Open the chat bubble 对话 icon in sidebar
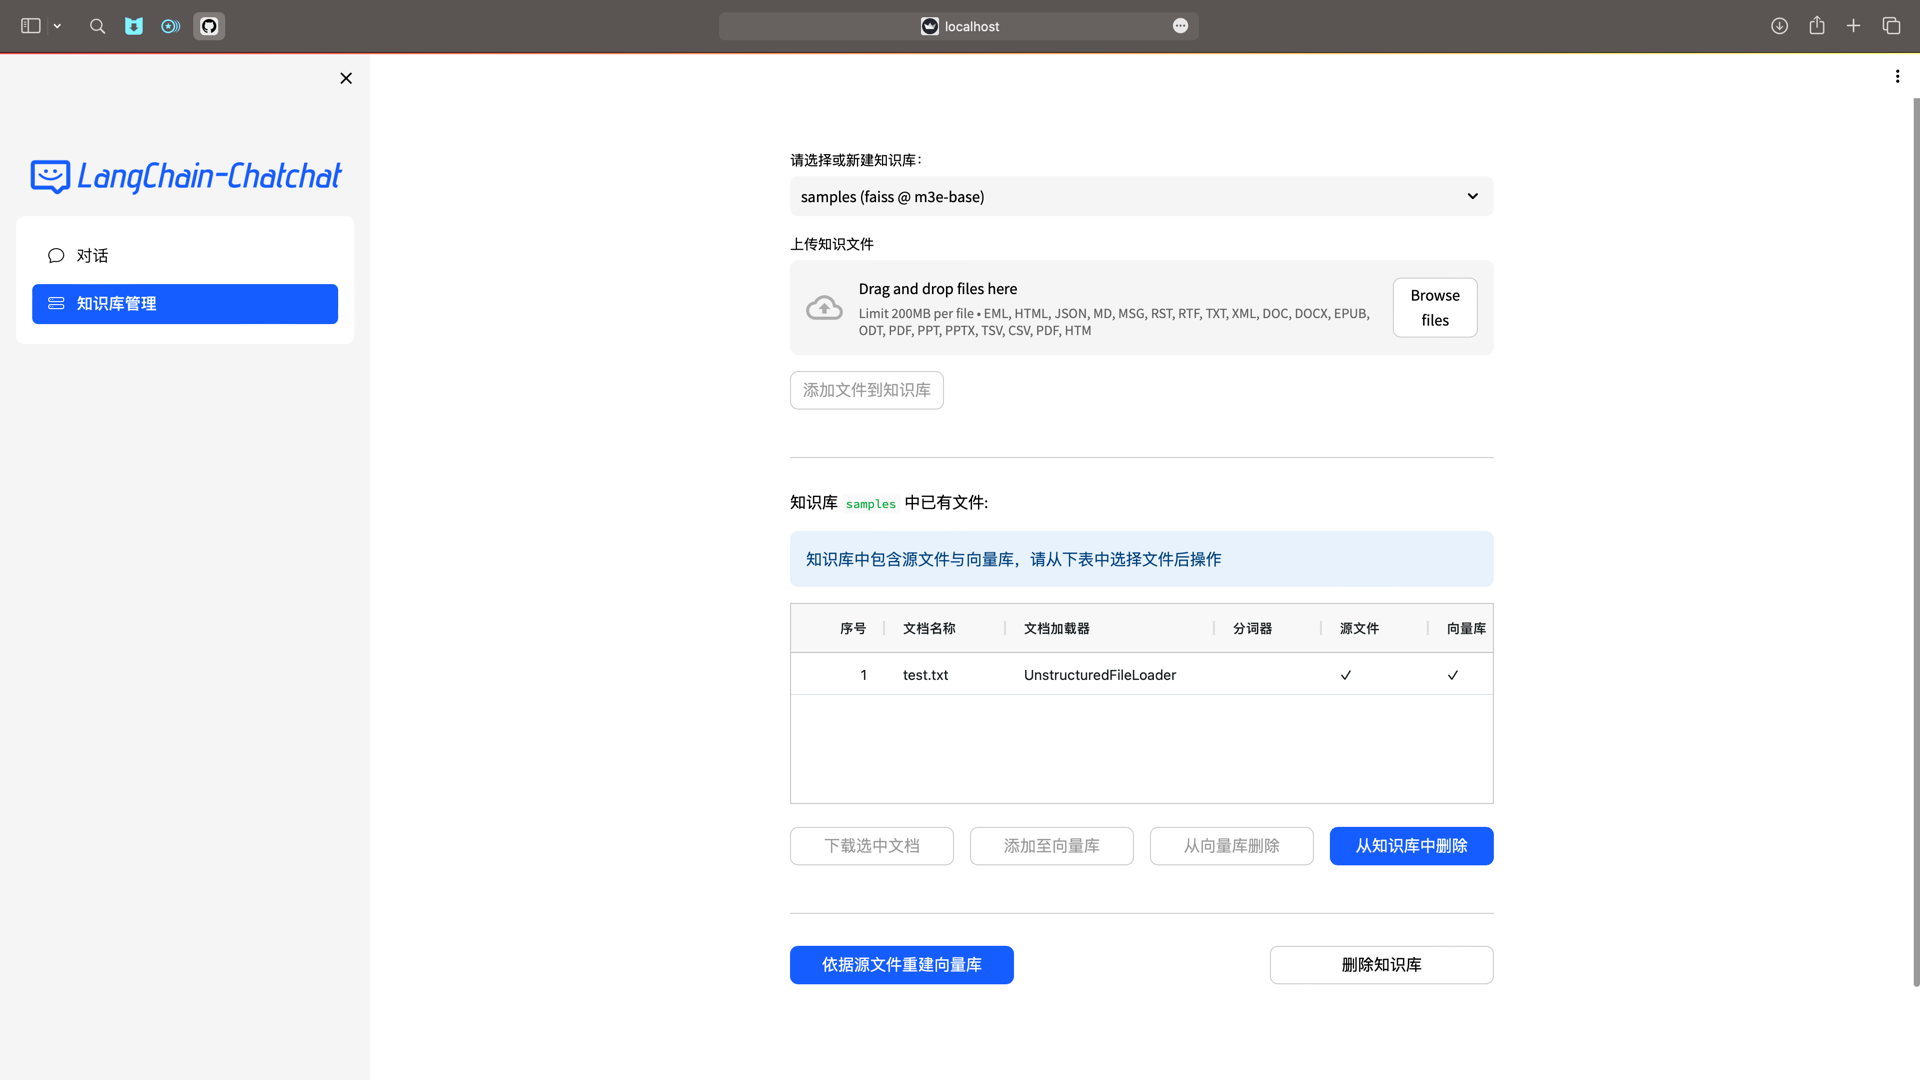The image size is (1920, 1080). (56, 255)
